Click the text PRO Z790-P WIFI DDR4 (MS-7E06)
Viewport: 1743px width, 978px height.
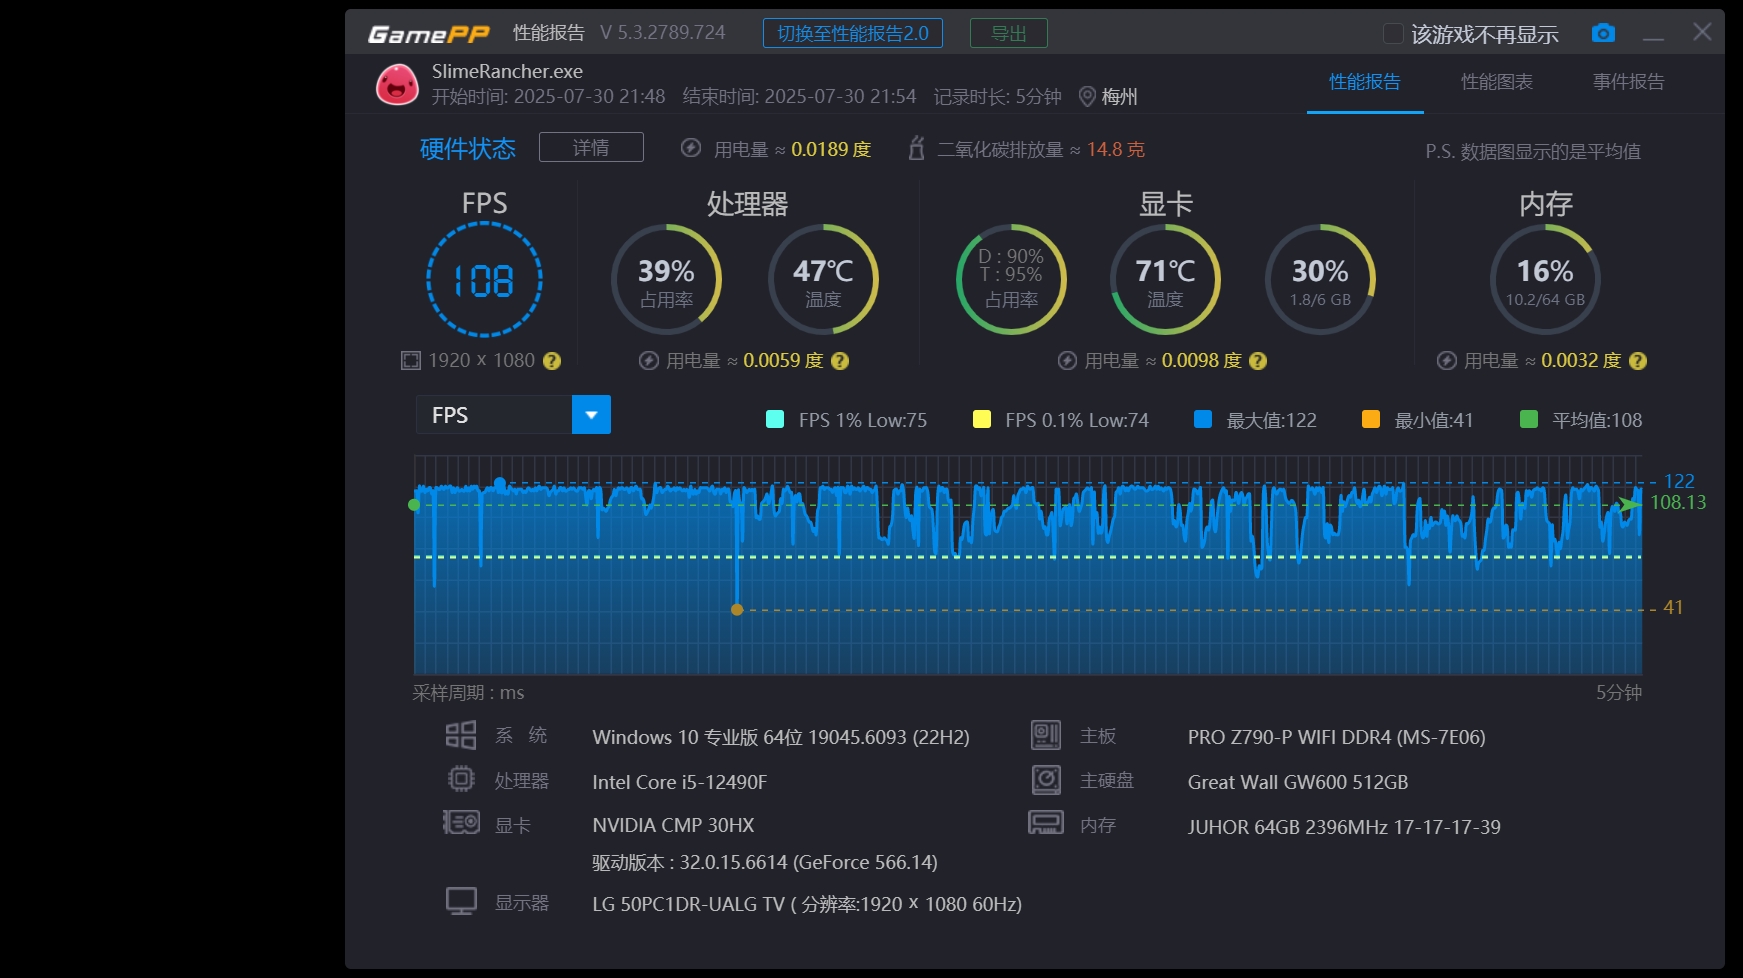coord(1337,737)
